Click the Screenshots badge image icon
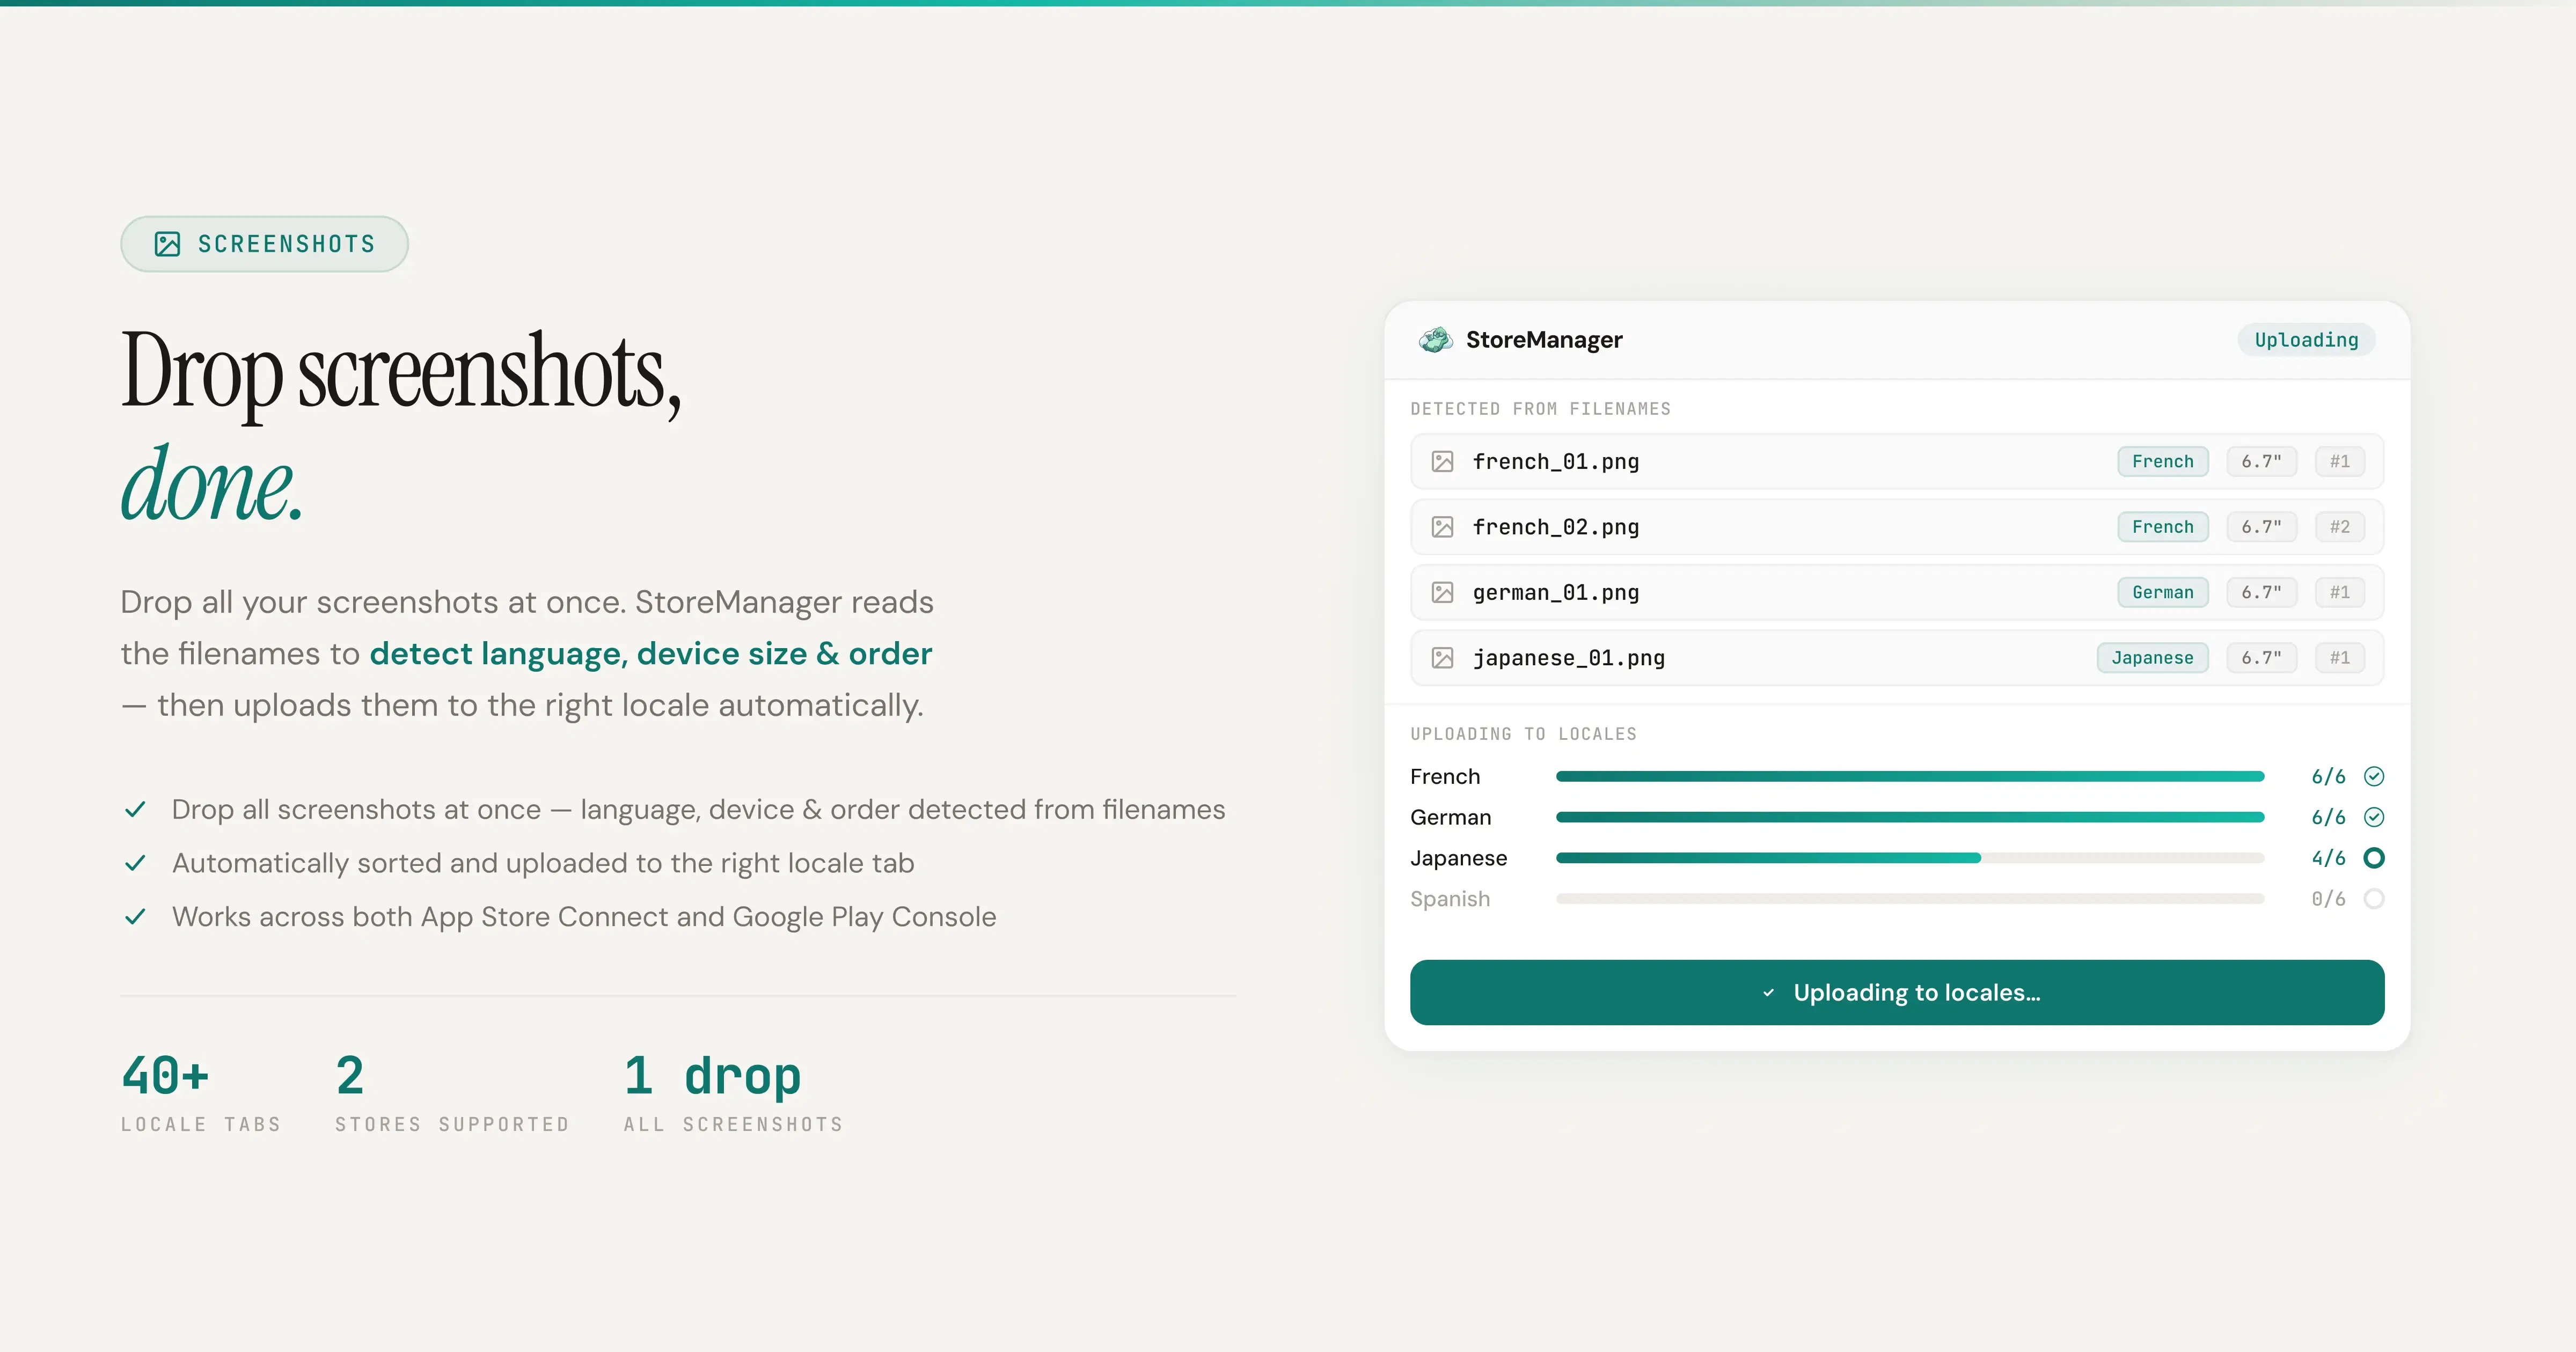The height and width of the screenshot is (1352, 2576). (167, 244)
